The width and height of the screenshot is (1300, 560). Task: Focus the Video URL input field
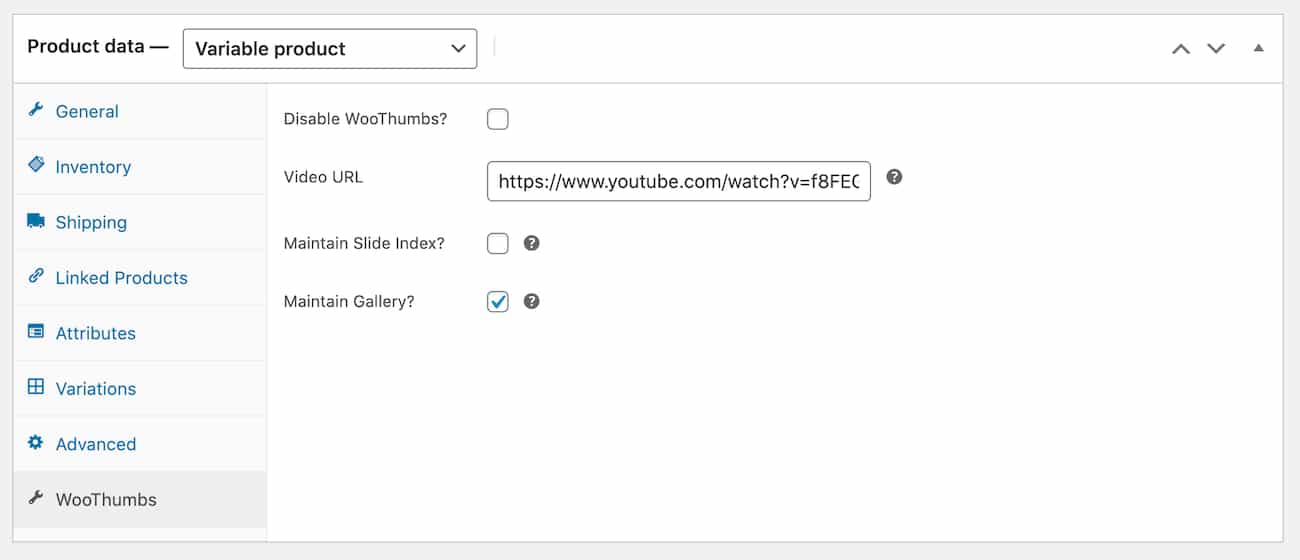coord(679,181)
